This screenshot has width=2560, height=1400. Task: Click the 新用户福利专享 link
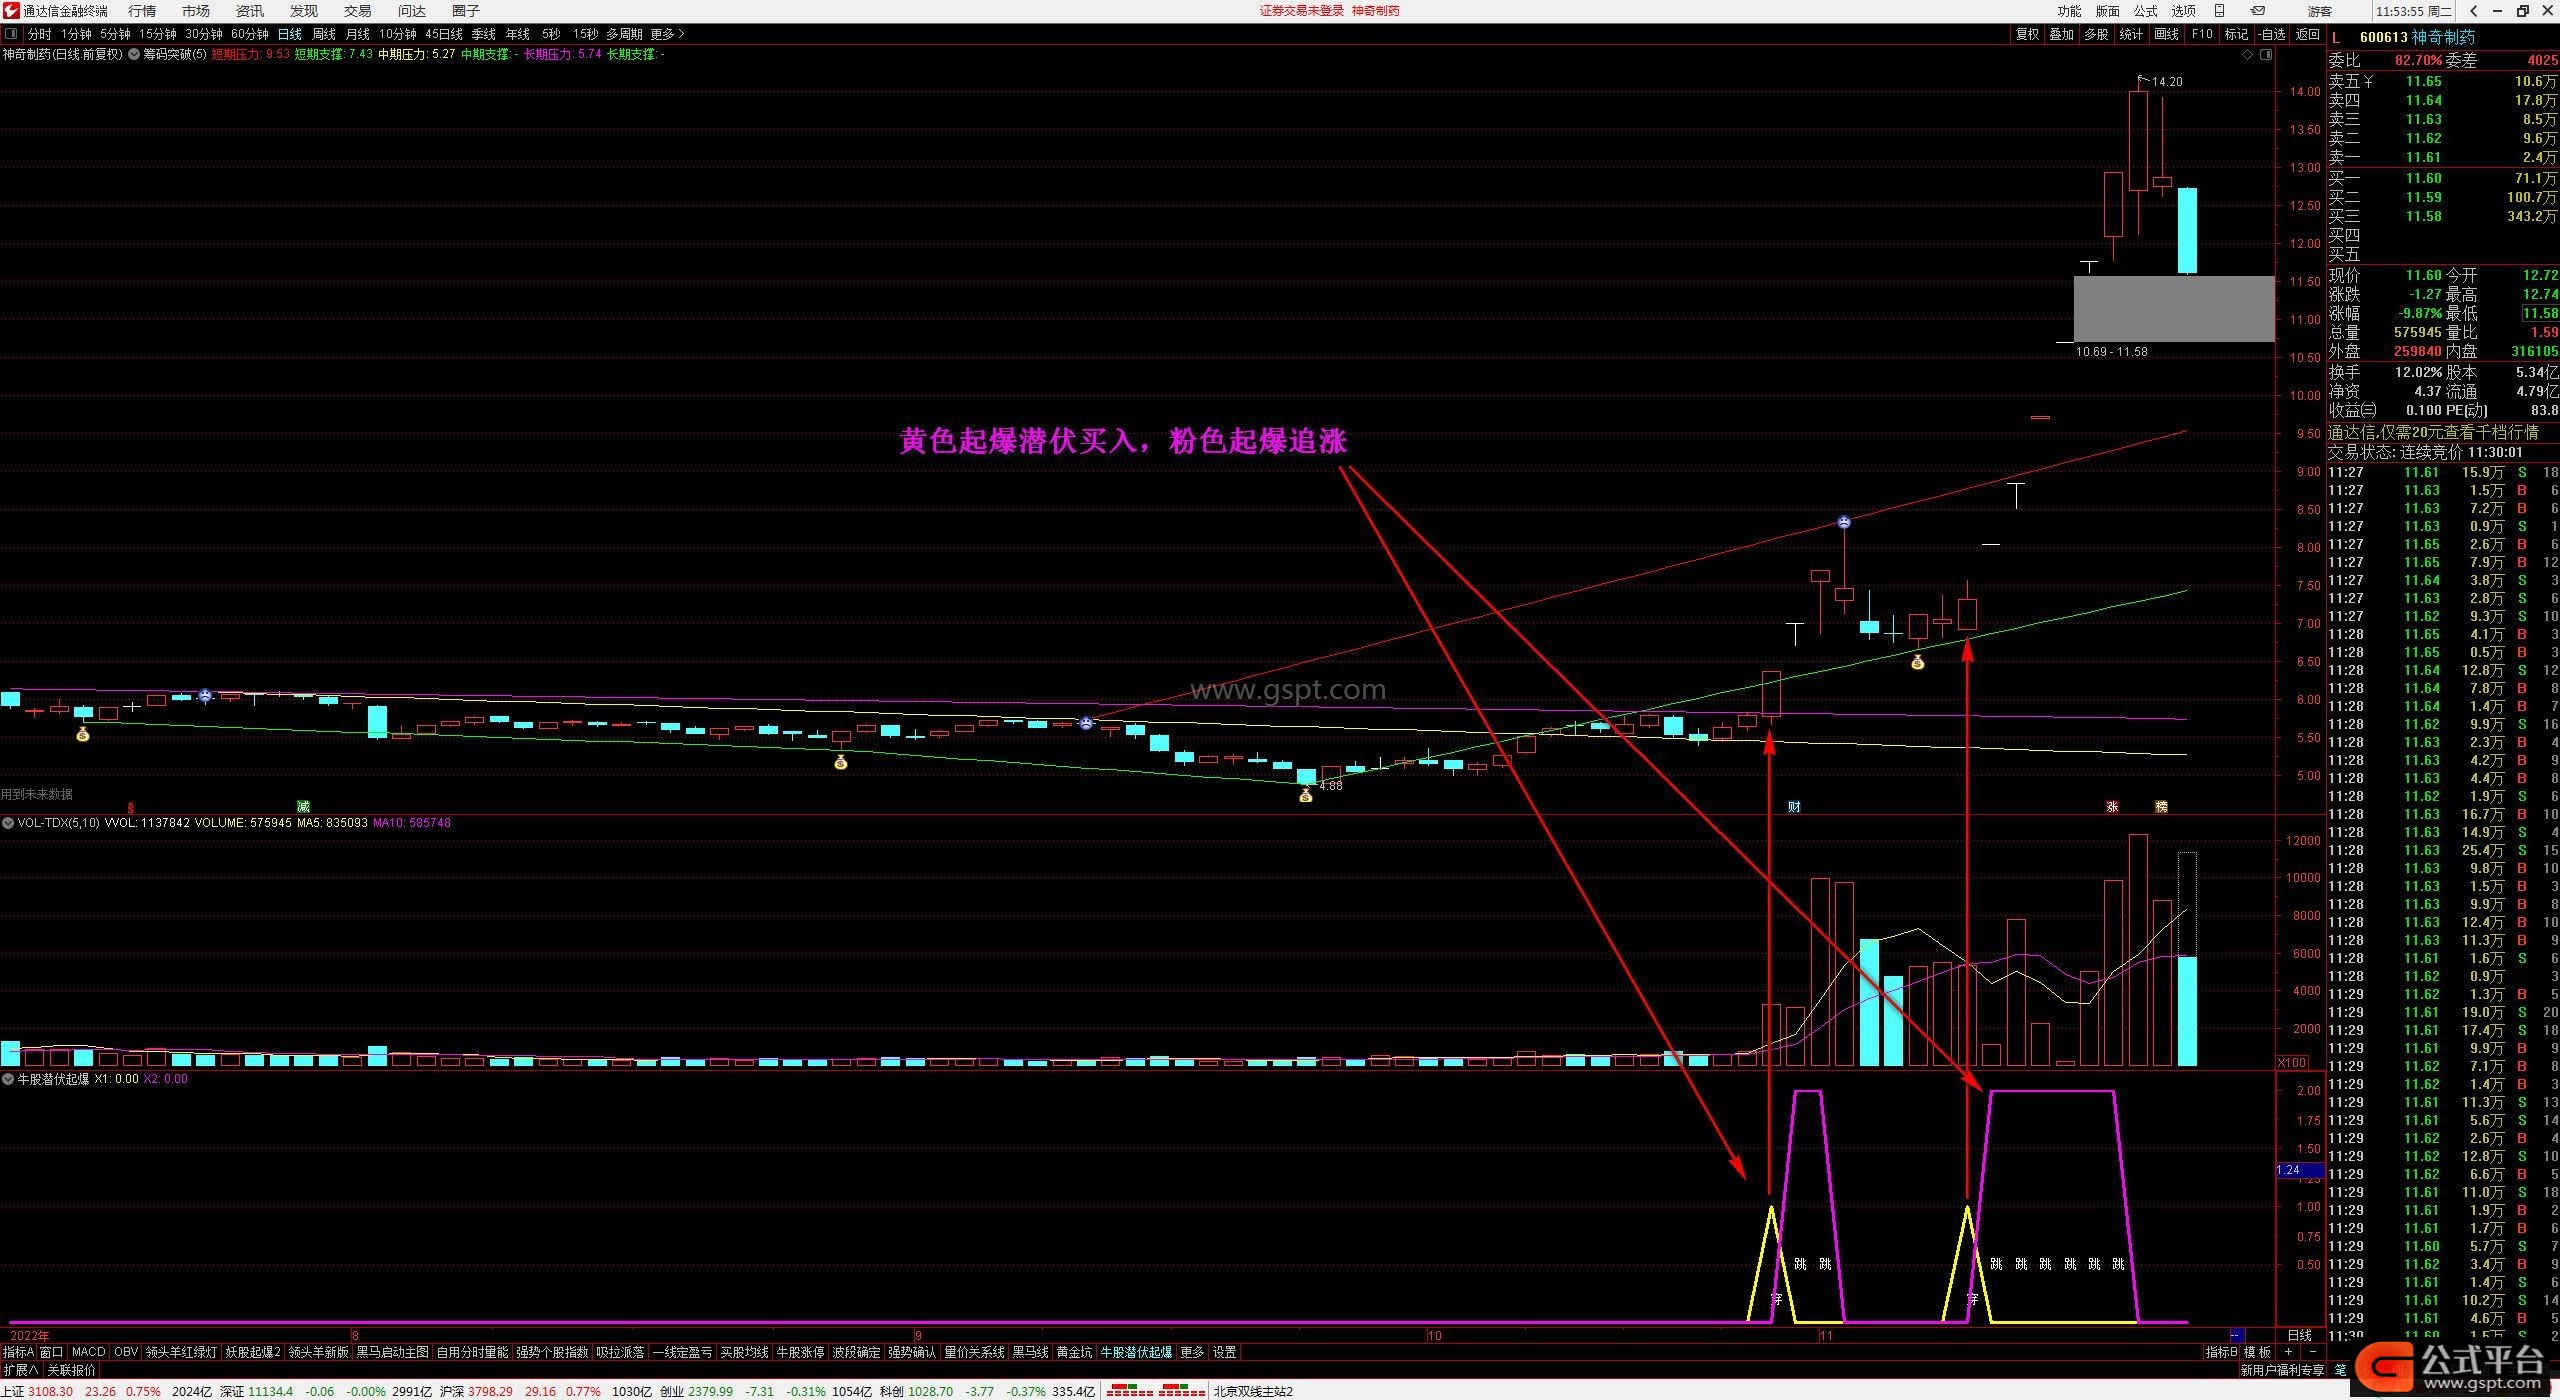coord(2282,1370)
